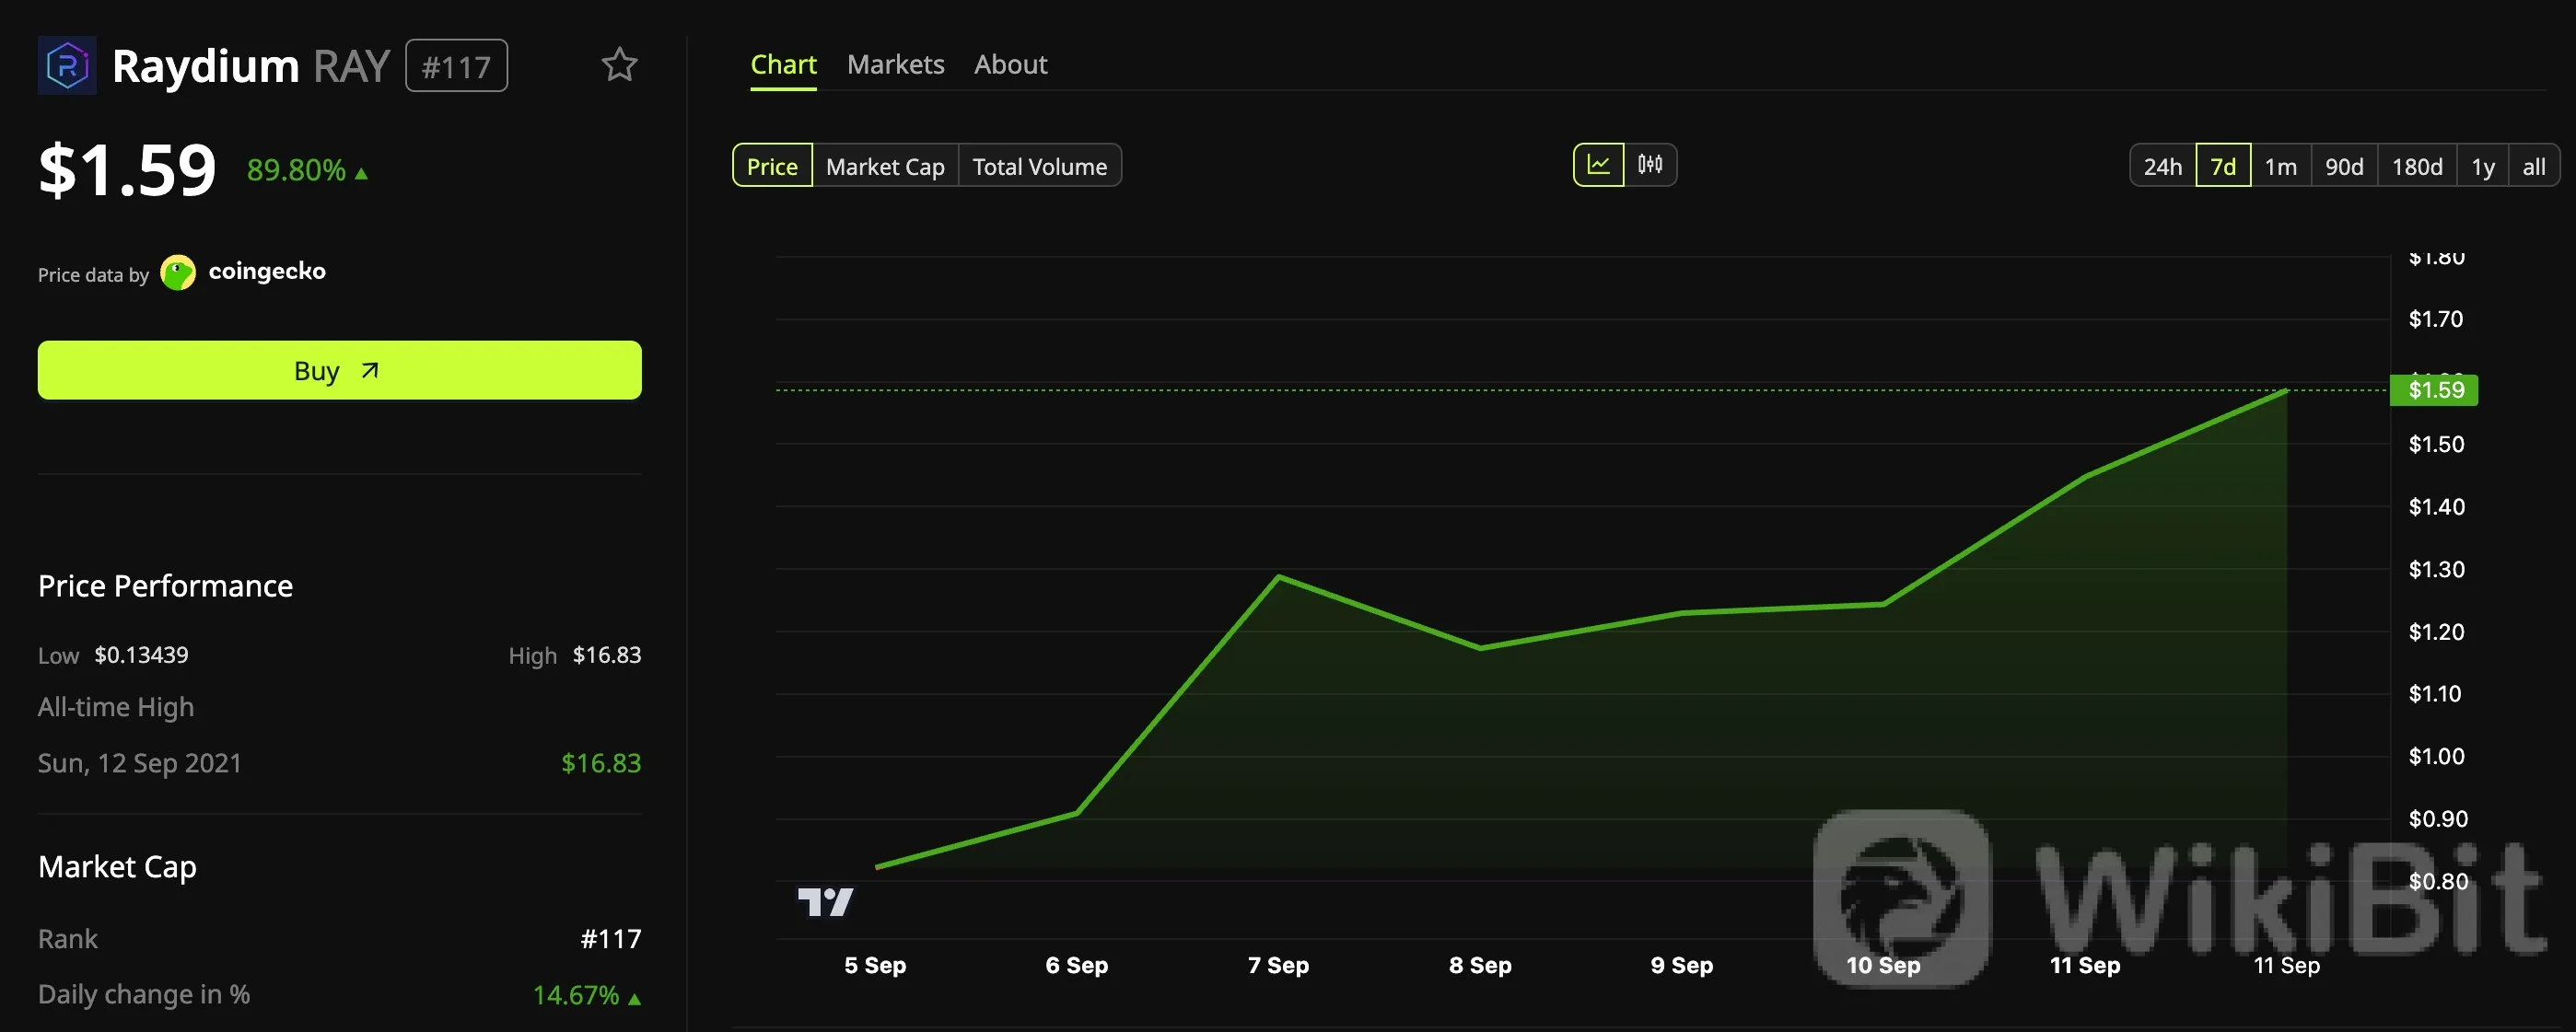
Task: Set chart range to 90d
Action: coord(2344,166)
